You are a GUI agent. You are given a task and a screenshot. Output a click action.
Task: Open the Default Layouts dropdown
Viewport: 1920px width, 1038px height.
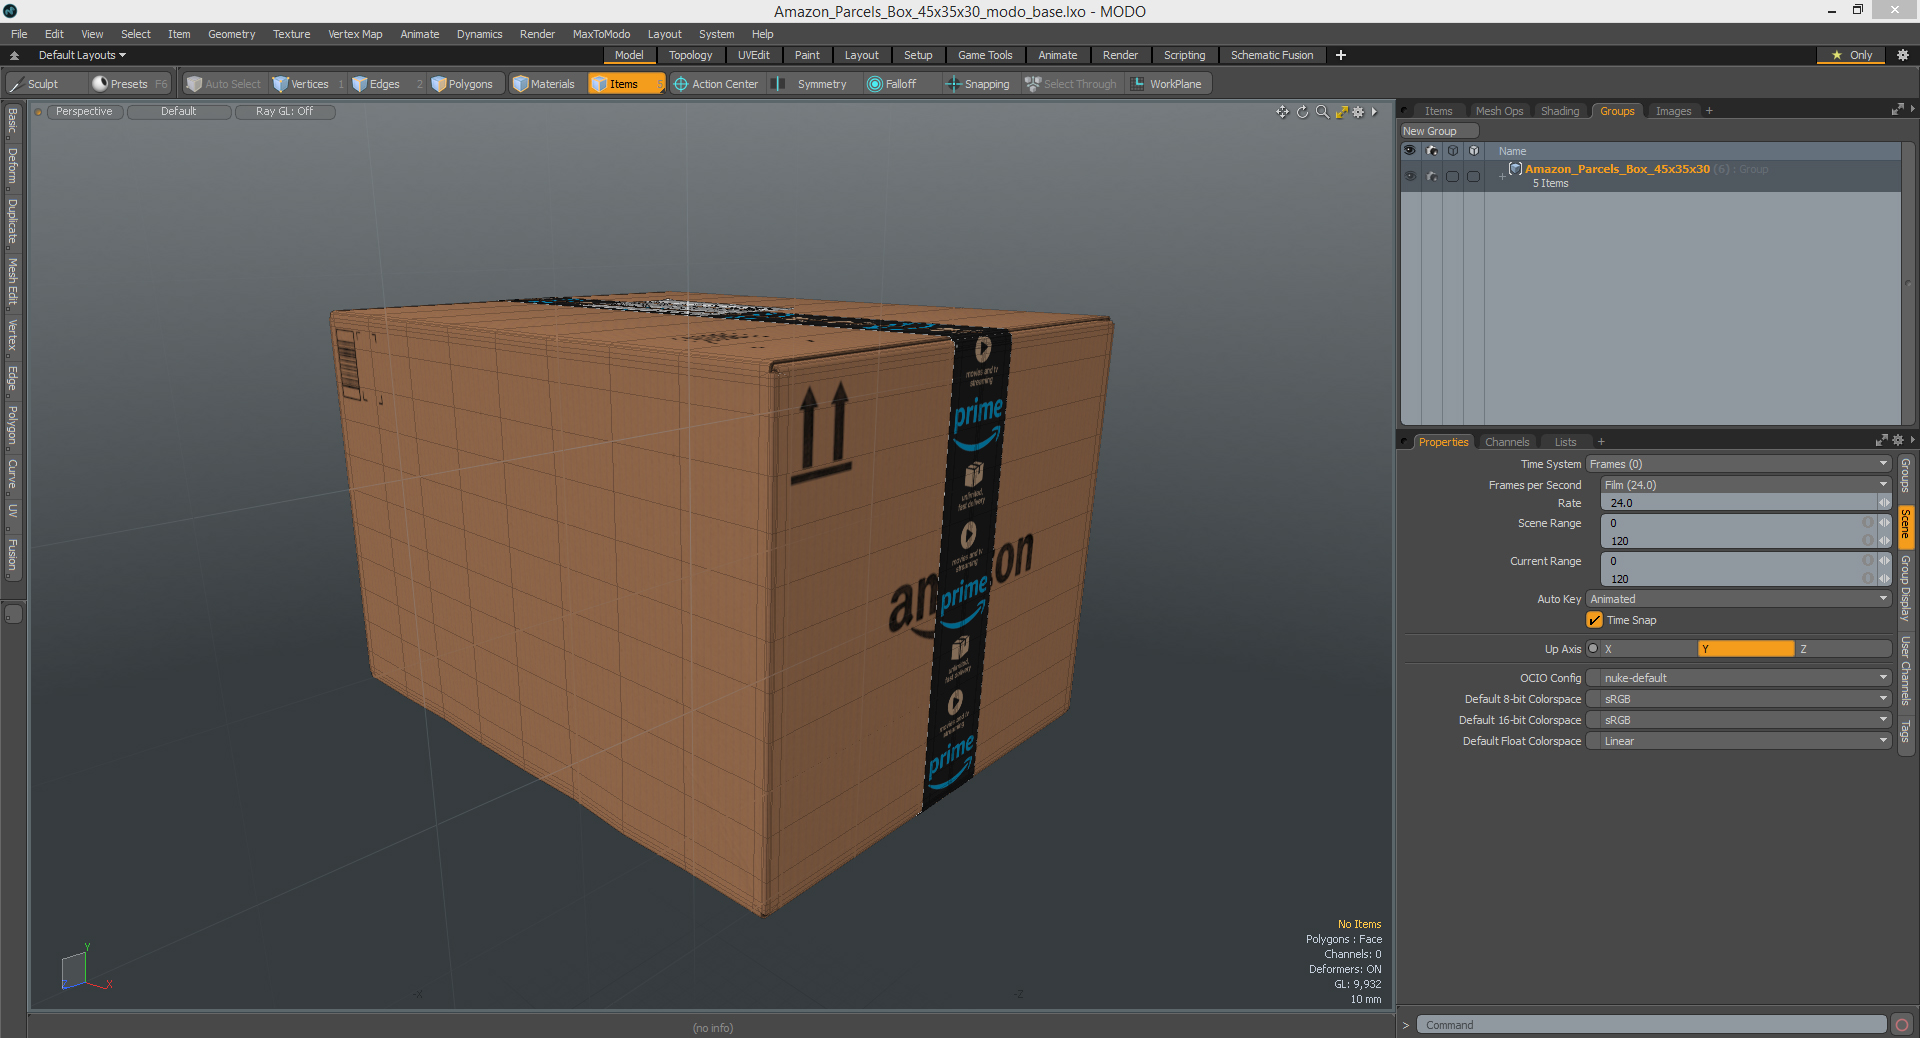tap(82, 55)
